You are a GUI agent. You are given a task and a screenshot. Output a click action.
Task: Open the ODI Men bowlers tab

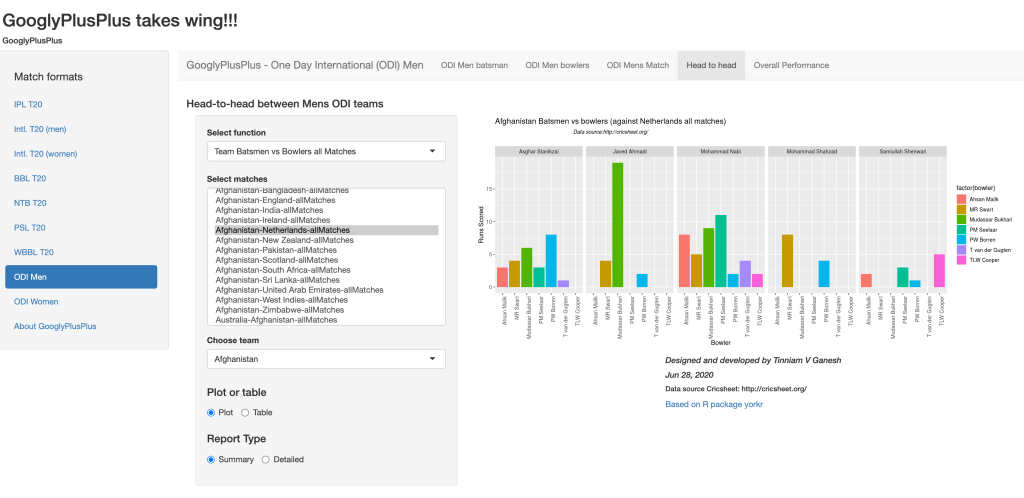[x=557, y=65]
